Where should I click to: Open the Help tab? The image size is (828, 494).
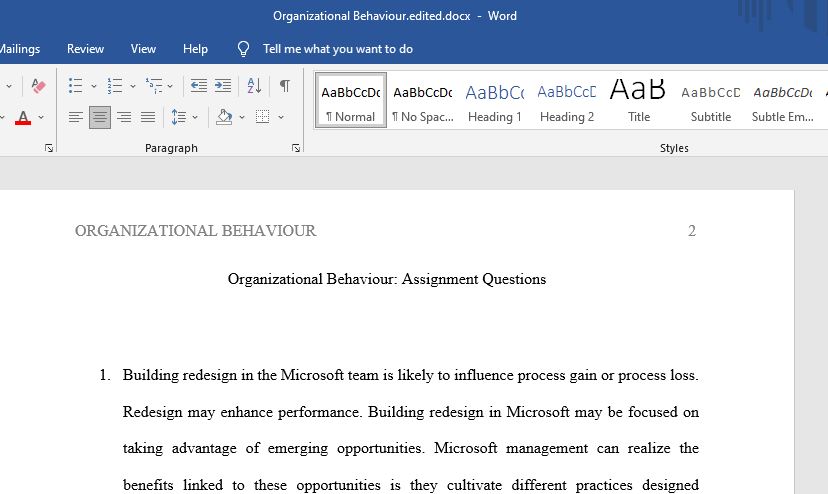click(195, 49)
